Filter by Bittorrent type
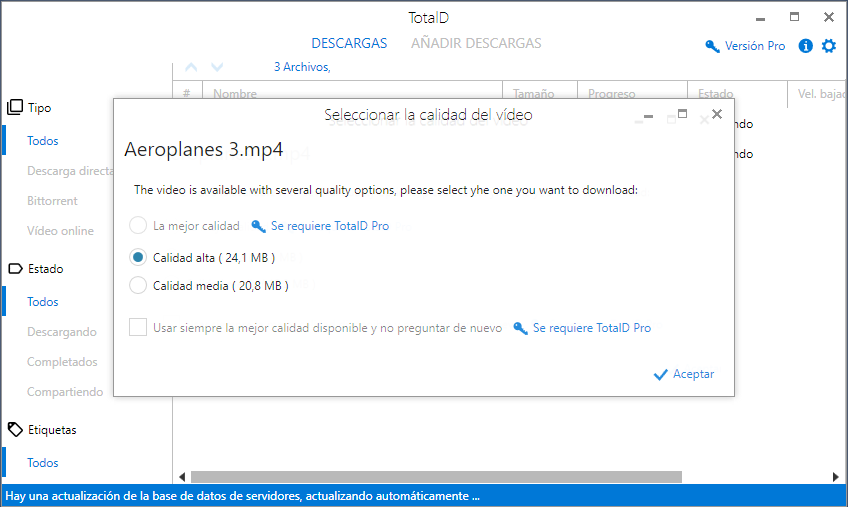 click(52, 201)
